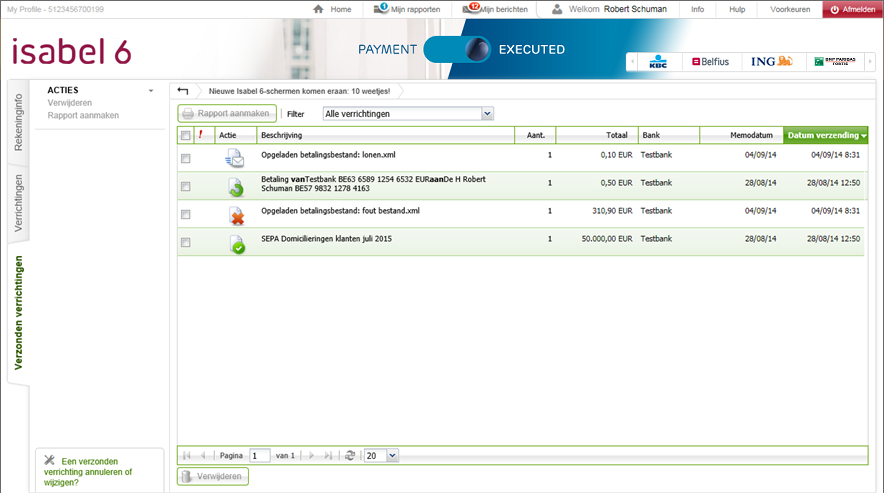Switch to Rekeninginfo vertical tab
Image resolution: width=884 pixels, height=493 pixels.
click(x=19, y=122)
